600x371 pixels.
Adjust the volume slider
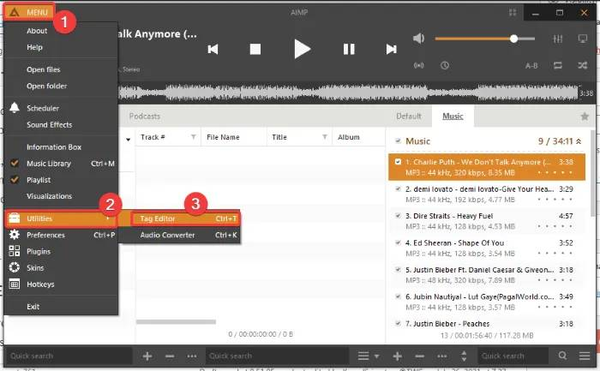coord(485,39)
